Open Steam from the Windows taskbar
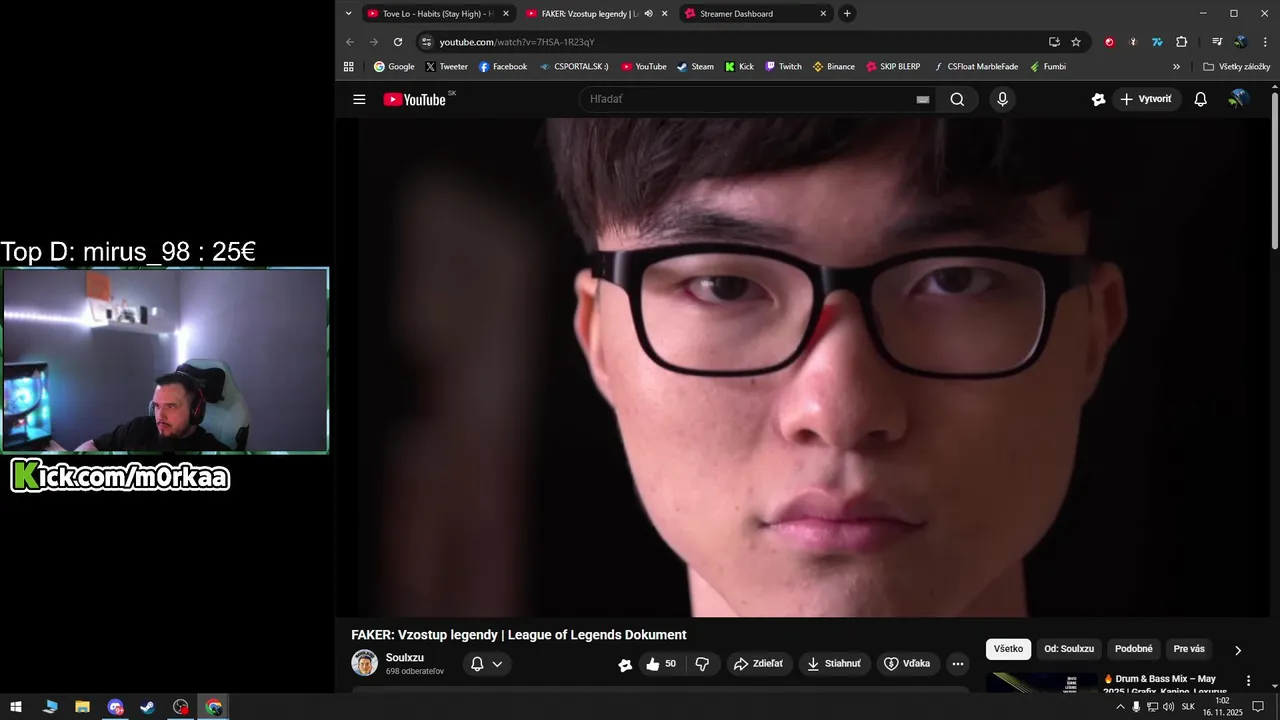The image size is (1280, 720). [147, 707]
